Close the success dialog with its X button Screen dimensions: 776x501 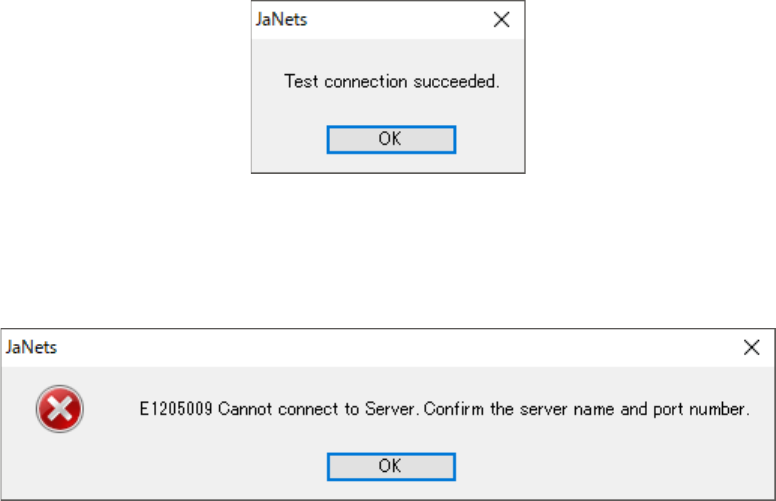502,19
